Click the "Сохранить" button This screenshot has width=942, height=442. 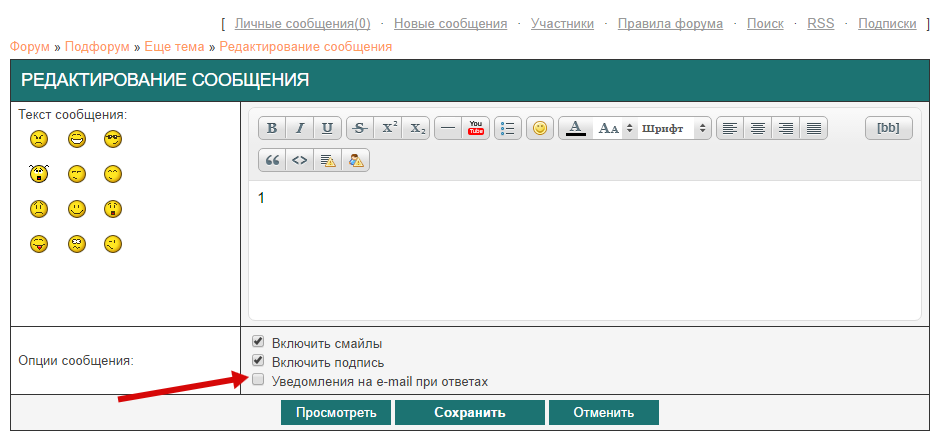[x=469, y=413]
